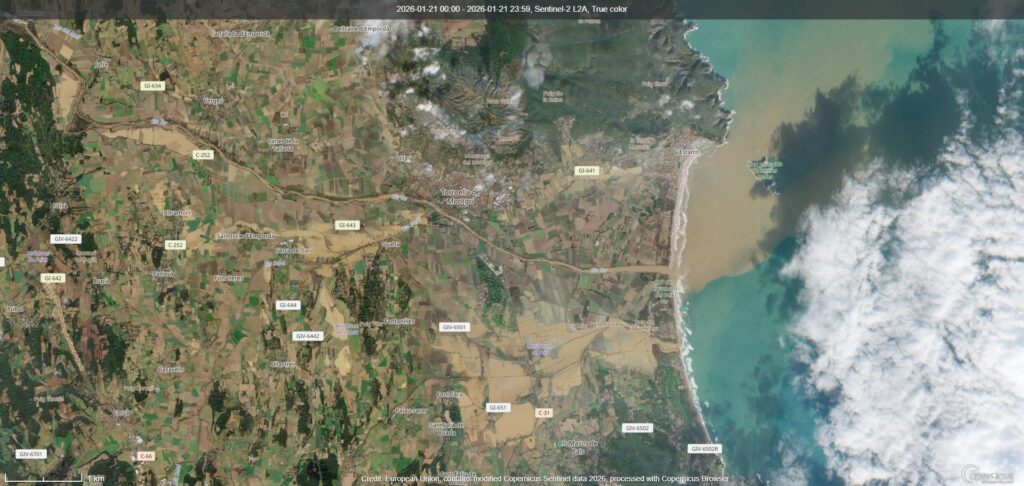
Task: Select the orange C-66 road shield
Action: click(146, 456)
